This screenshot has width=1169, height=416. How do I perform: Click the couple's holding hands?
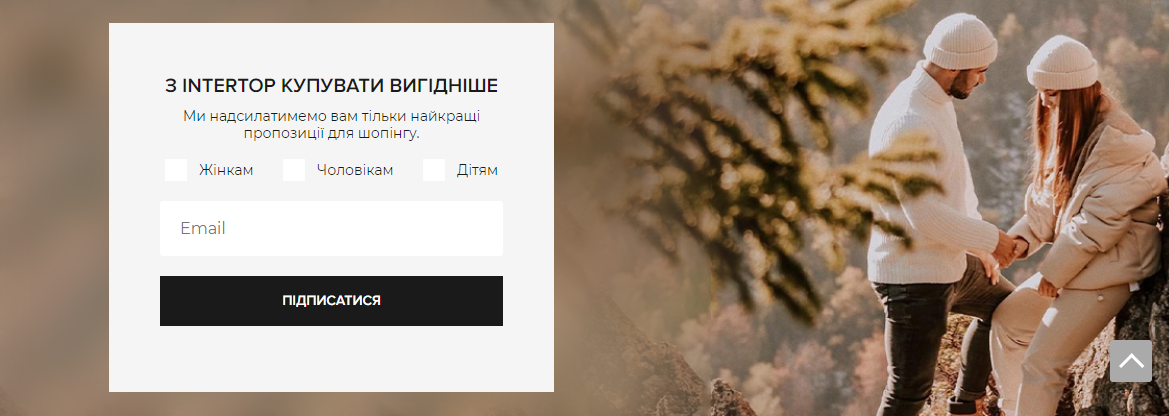(x=1009, y=248)
